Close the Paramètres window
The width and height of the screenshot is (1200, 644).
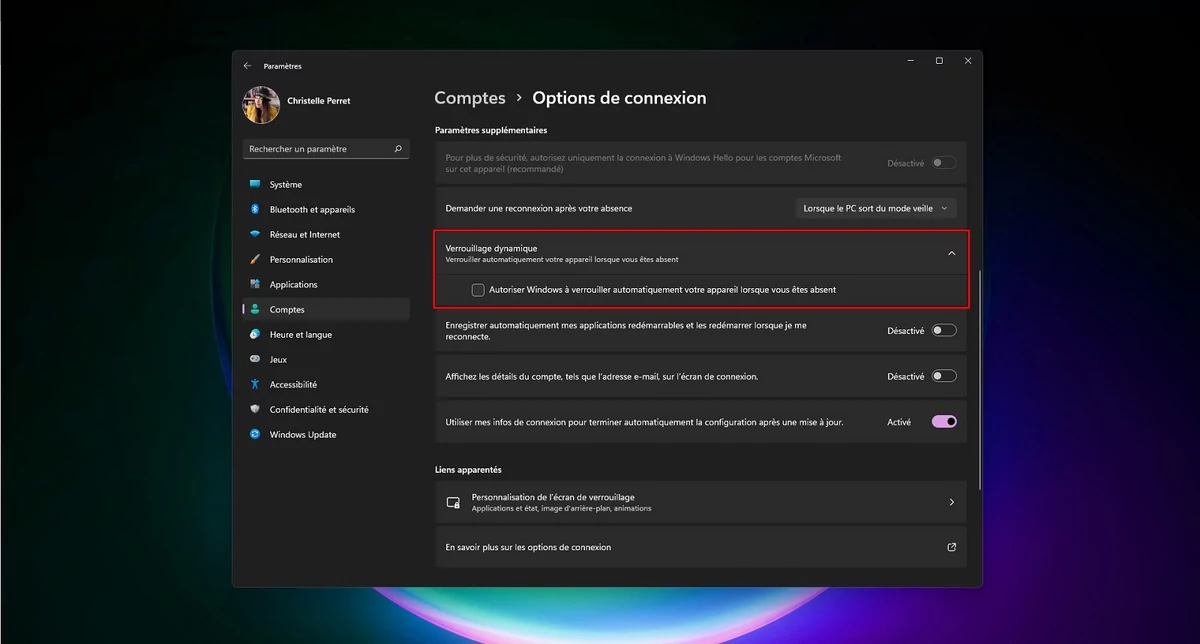point(968,61)
